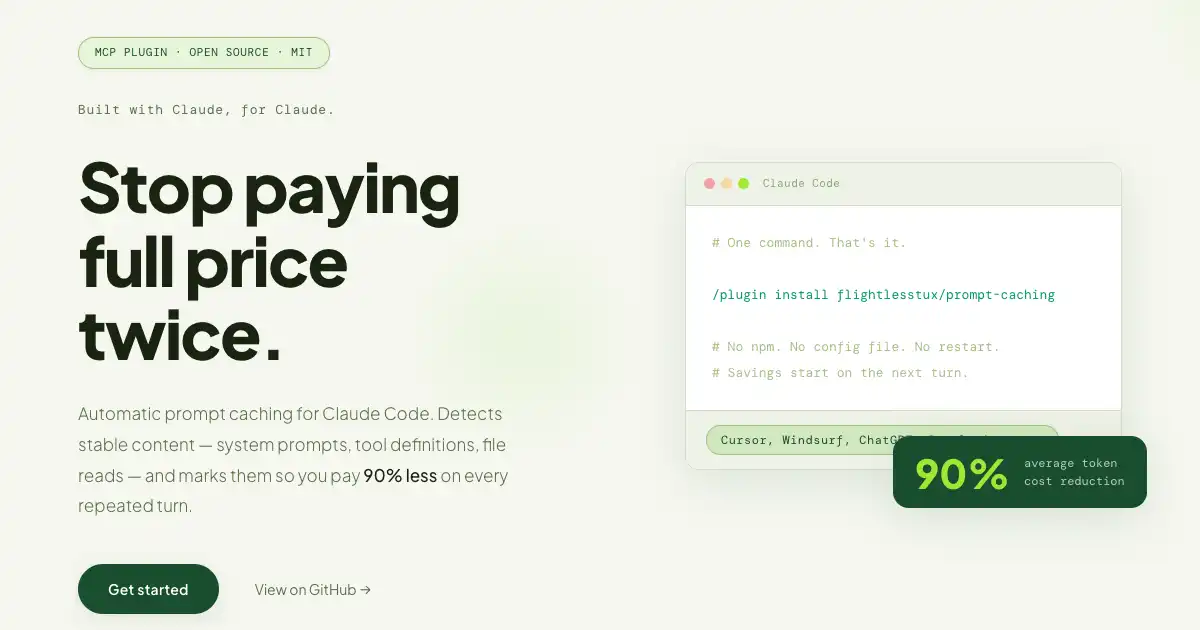Click the 'Savings start on the next turn' comment
1200x630 pixels.
840,373
